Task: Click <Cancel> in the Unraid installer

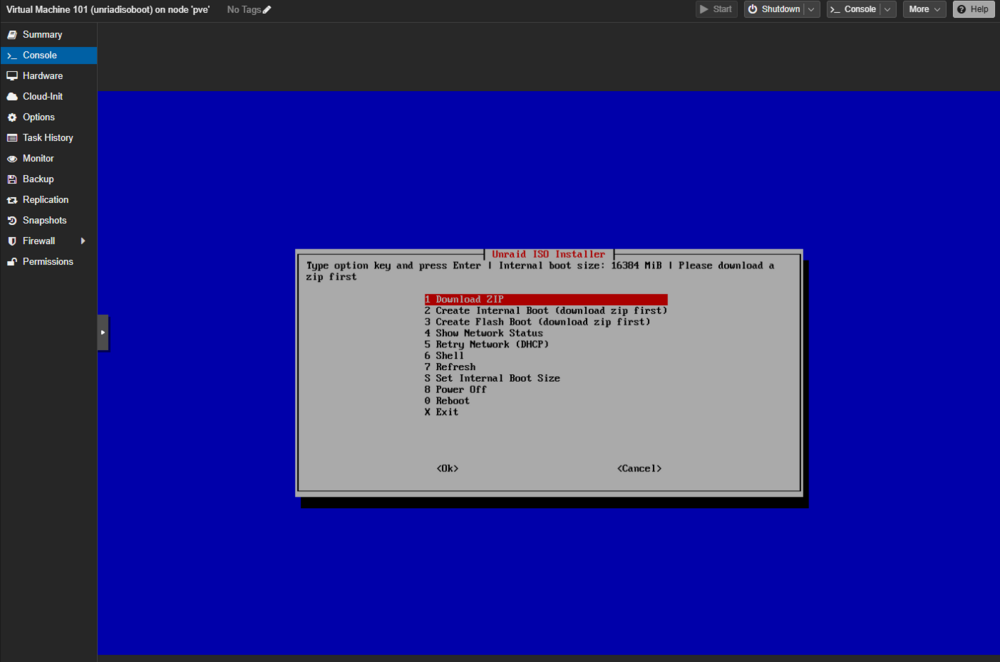Action: point(639,468)
